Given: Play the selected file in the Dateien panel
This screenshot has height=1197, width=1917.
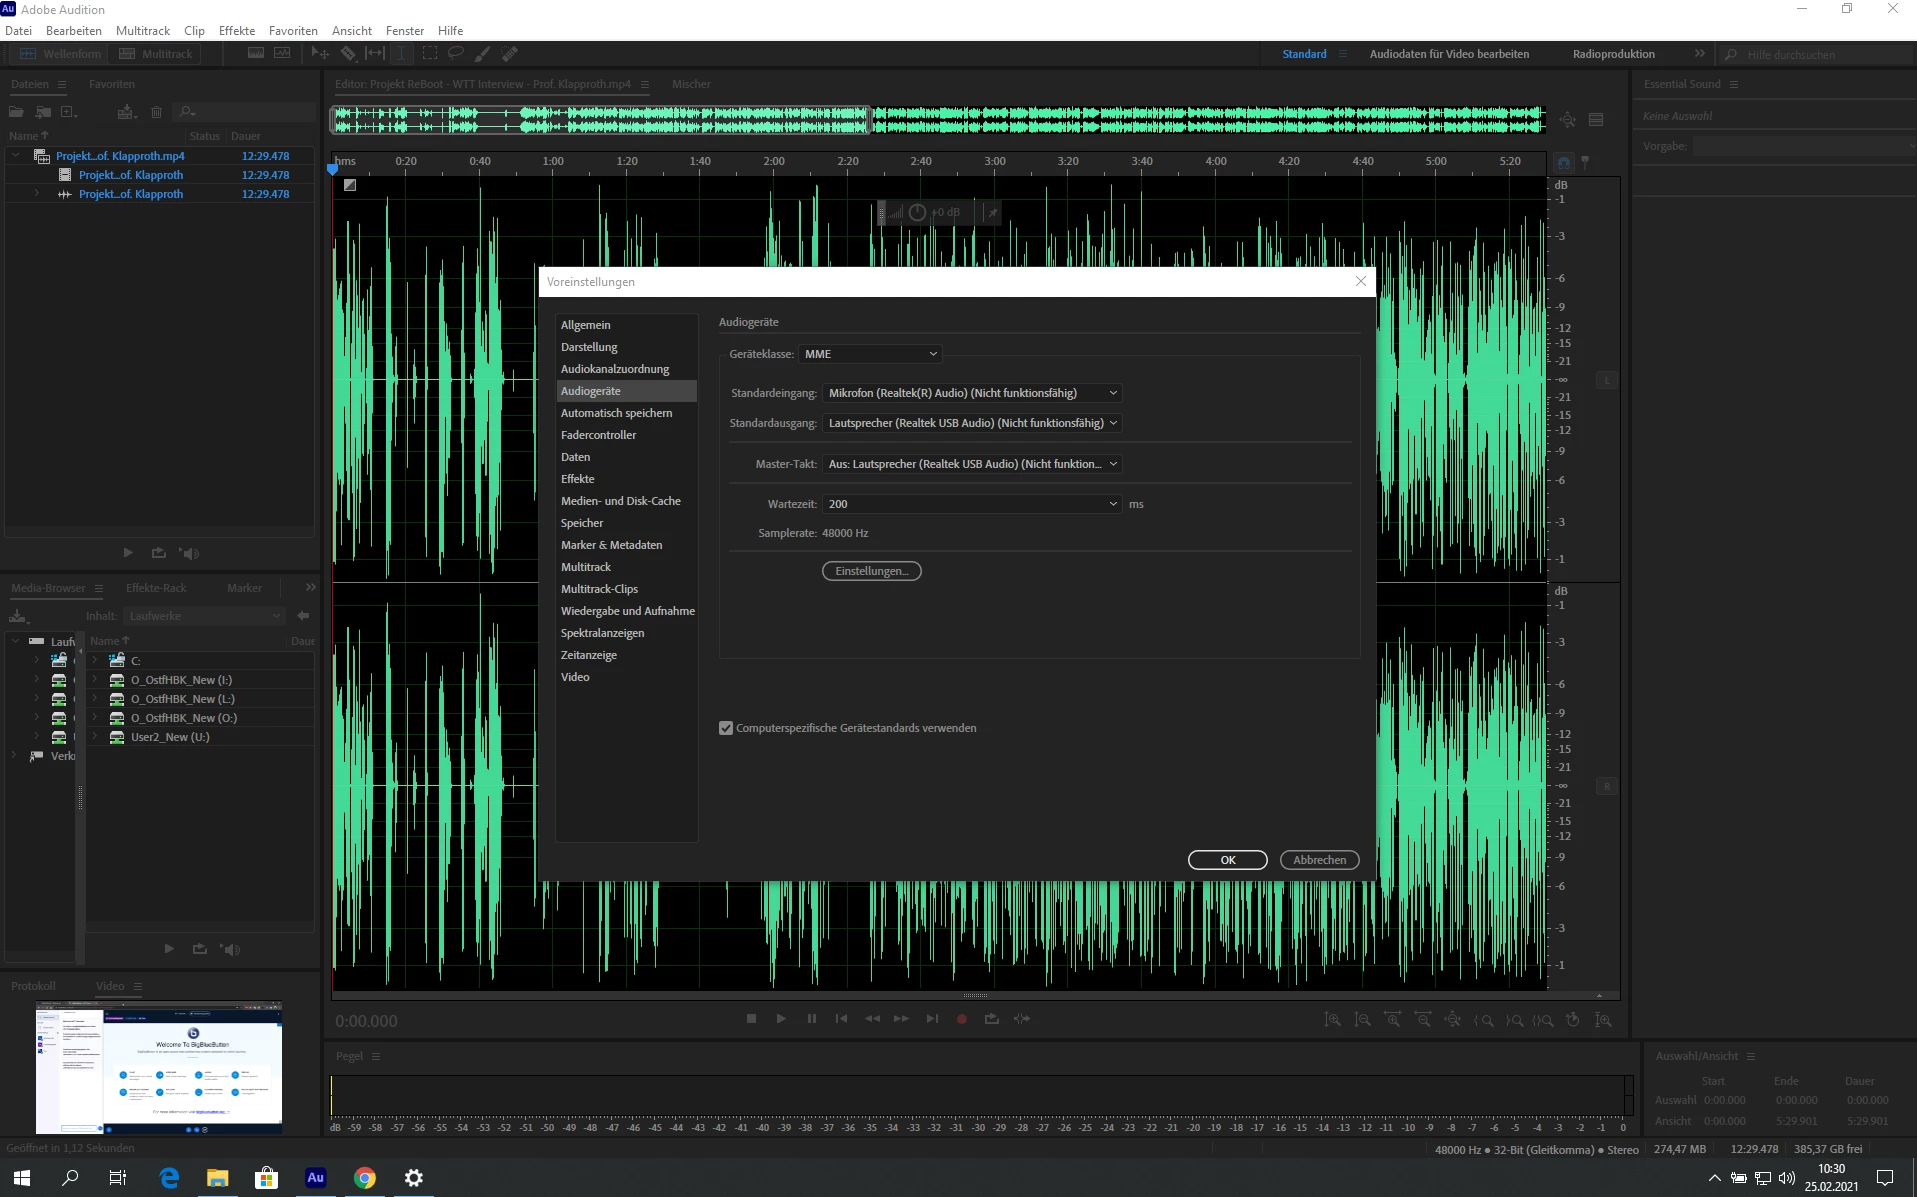Looking at the screenshot, I should coord(128,553).
